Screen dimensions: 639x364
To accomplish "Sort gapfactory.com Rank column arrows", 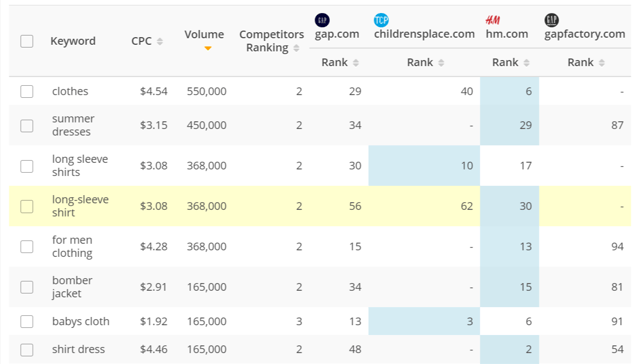I will [x=602, y=63].
